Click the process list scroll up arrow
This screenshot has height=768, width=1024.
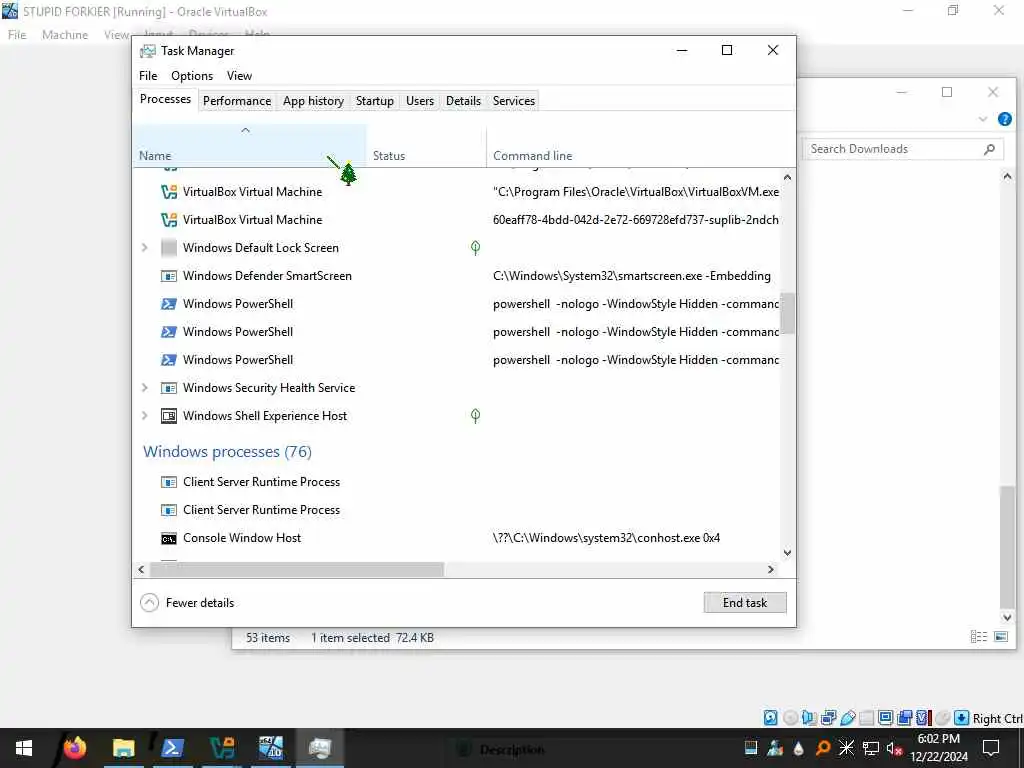[x=788, y=177]
